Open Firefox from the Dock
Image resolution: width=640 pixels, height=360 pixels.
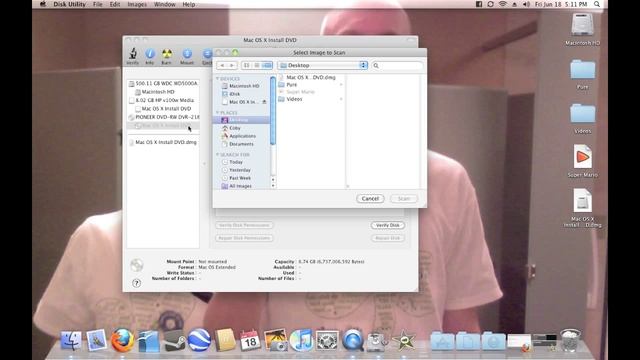pos(122,340)
